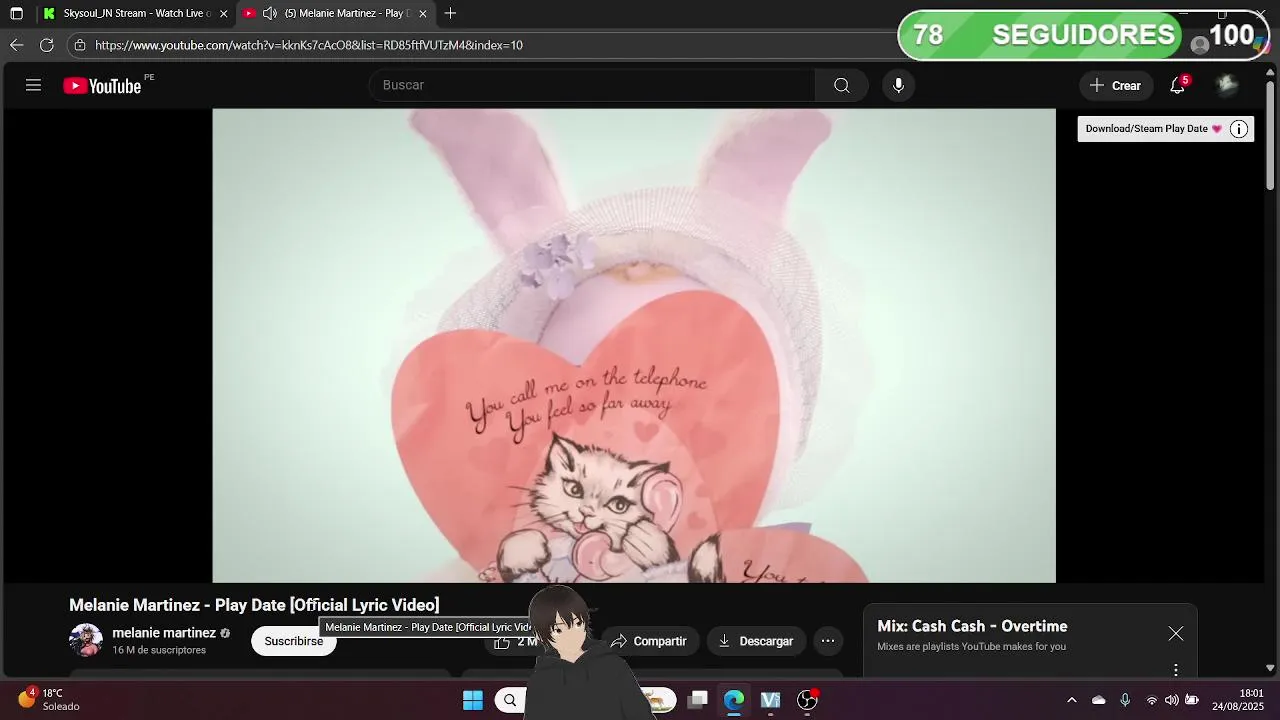Click the Compartir share button

tap(650, 641)
